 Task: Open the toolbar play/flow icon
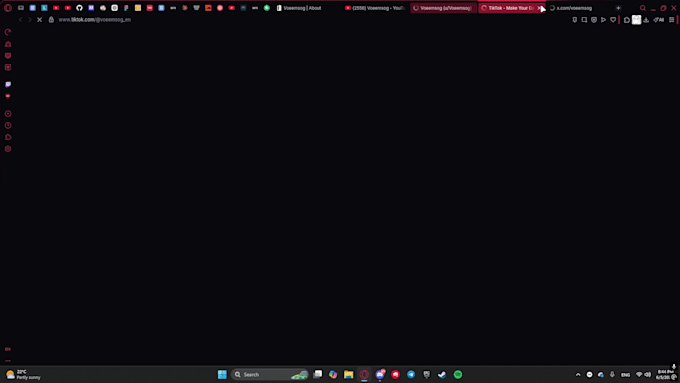click(603, 20)
